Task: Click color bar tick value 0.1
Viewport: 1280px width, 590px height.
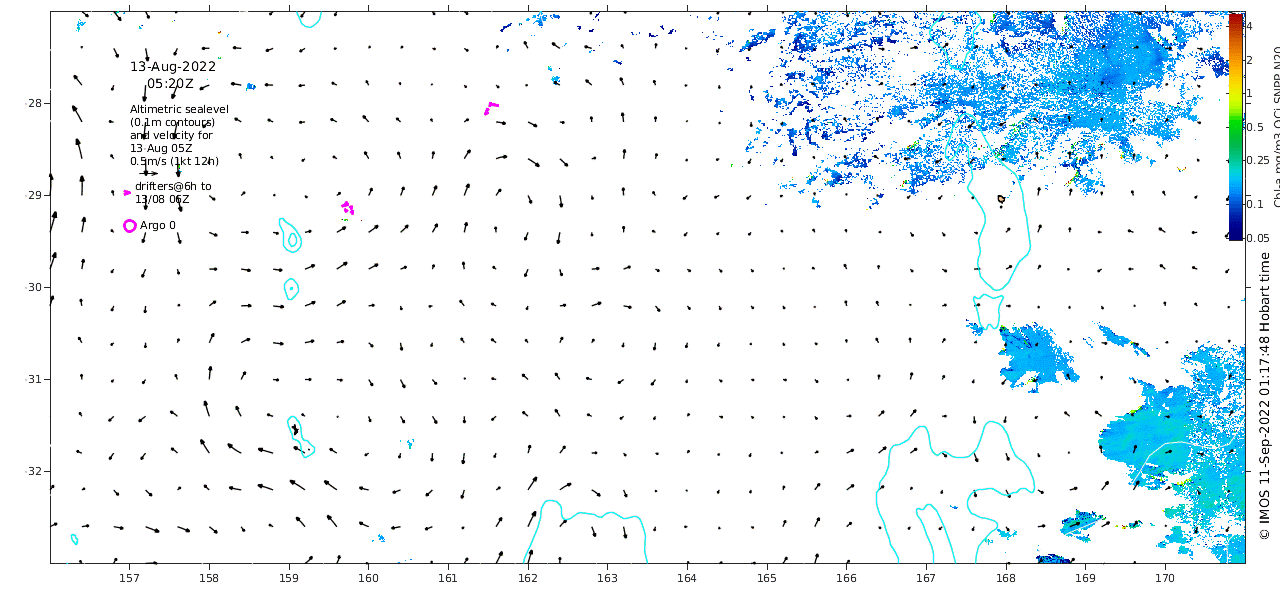Action: (1254, 204)
